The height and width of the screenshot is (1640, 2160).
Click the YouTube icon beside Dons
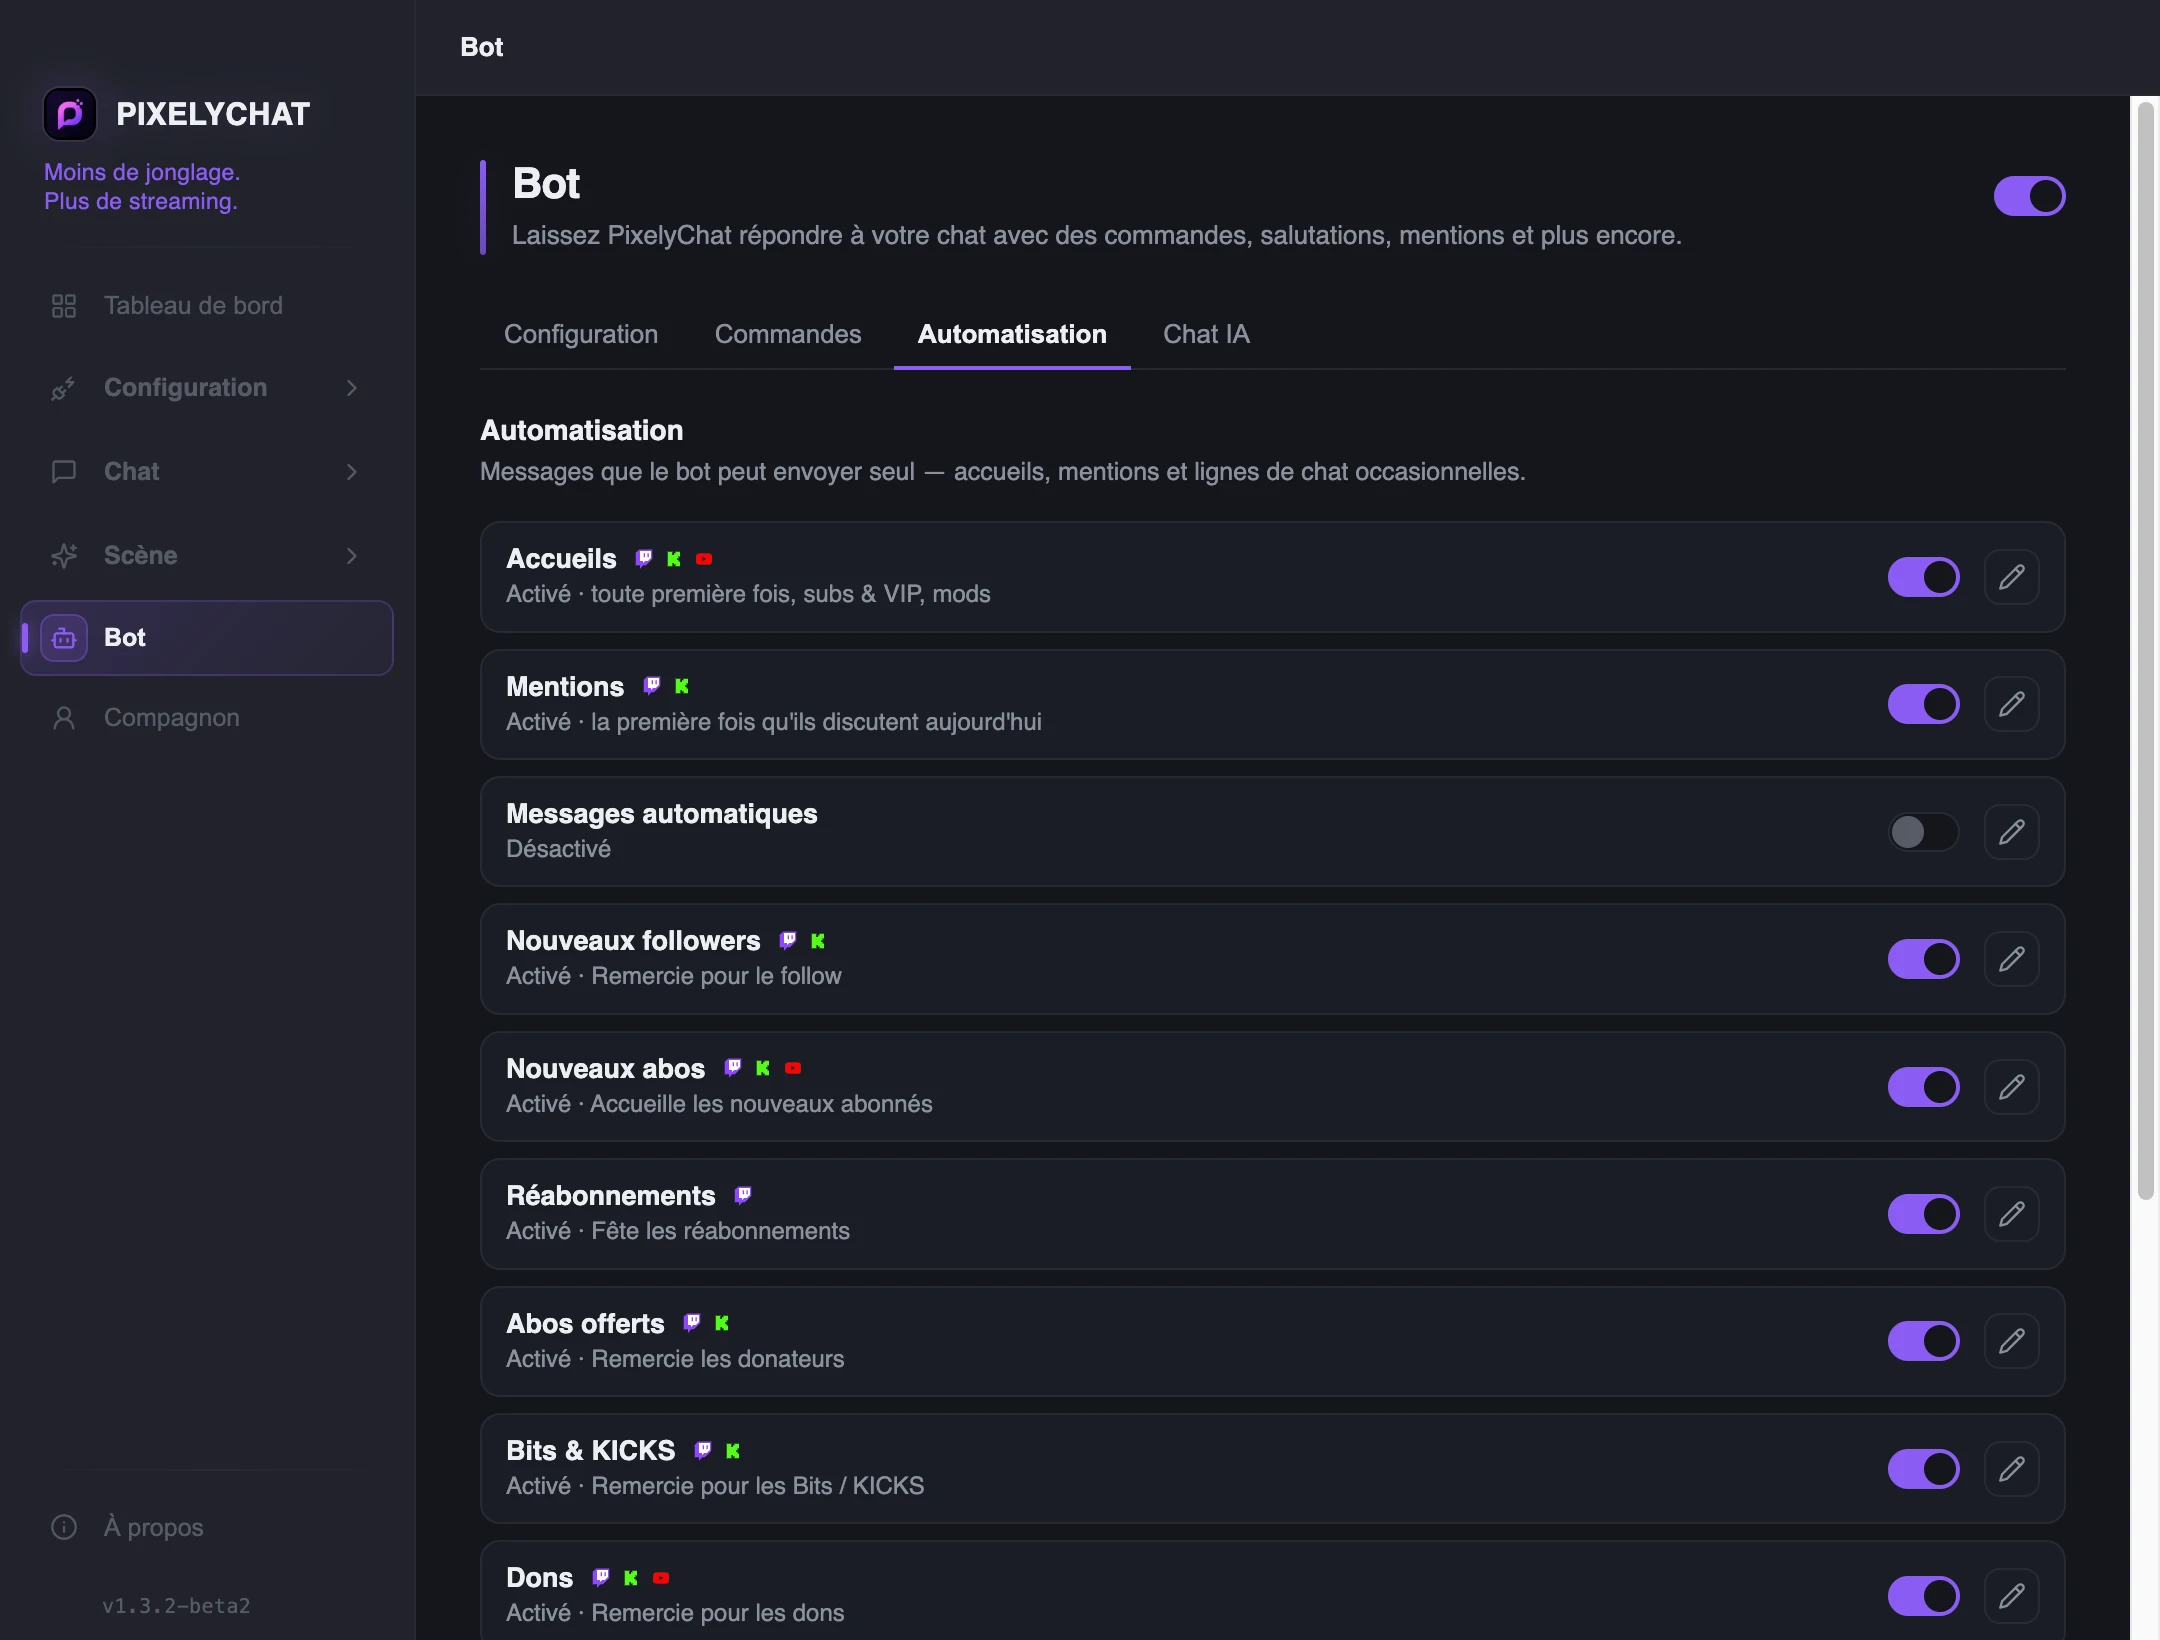661,1578
